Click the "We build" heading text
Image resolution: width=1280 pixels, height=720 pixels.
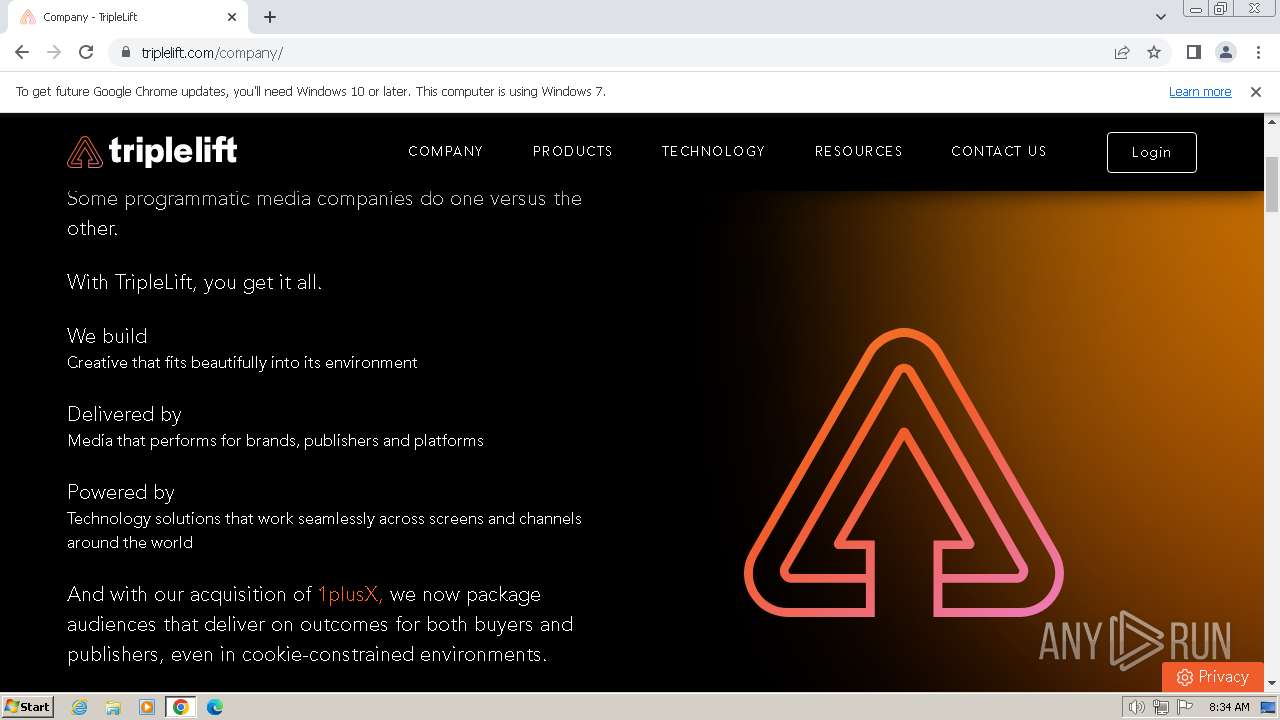[x=107, y=336]
